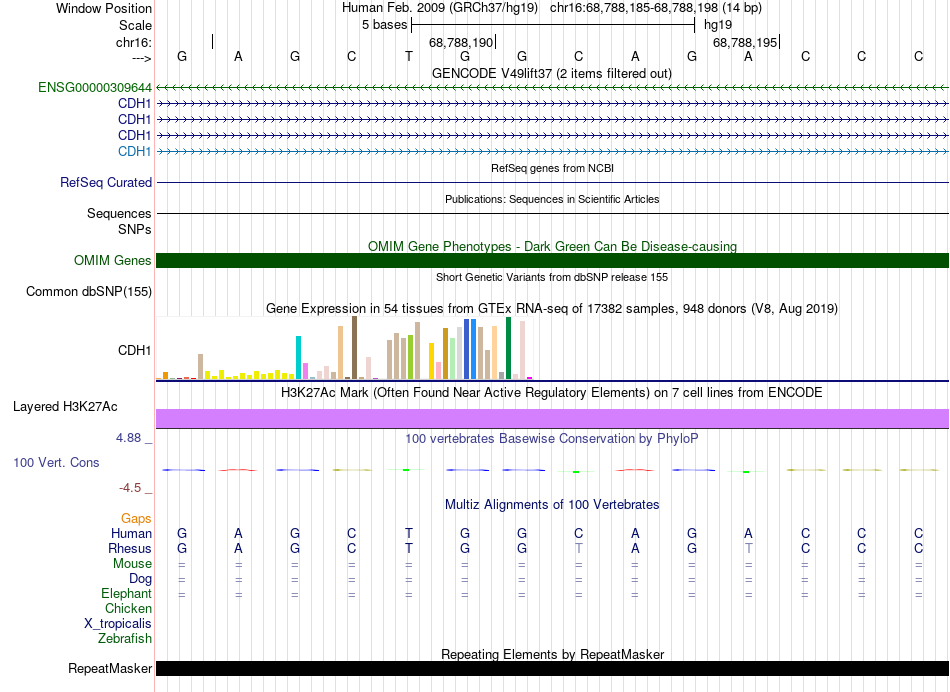This screenshot has width=950, height=692.
Task: Select the Zebrafish species row label
Action: click(x=125, y=639)
